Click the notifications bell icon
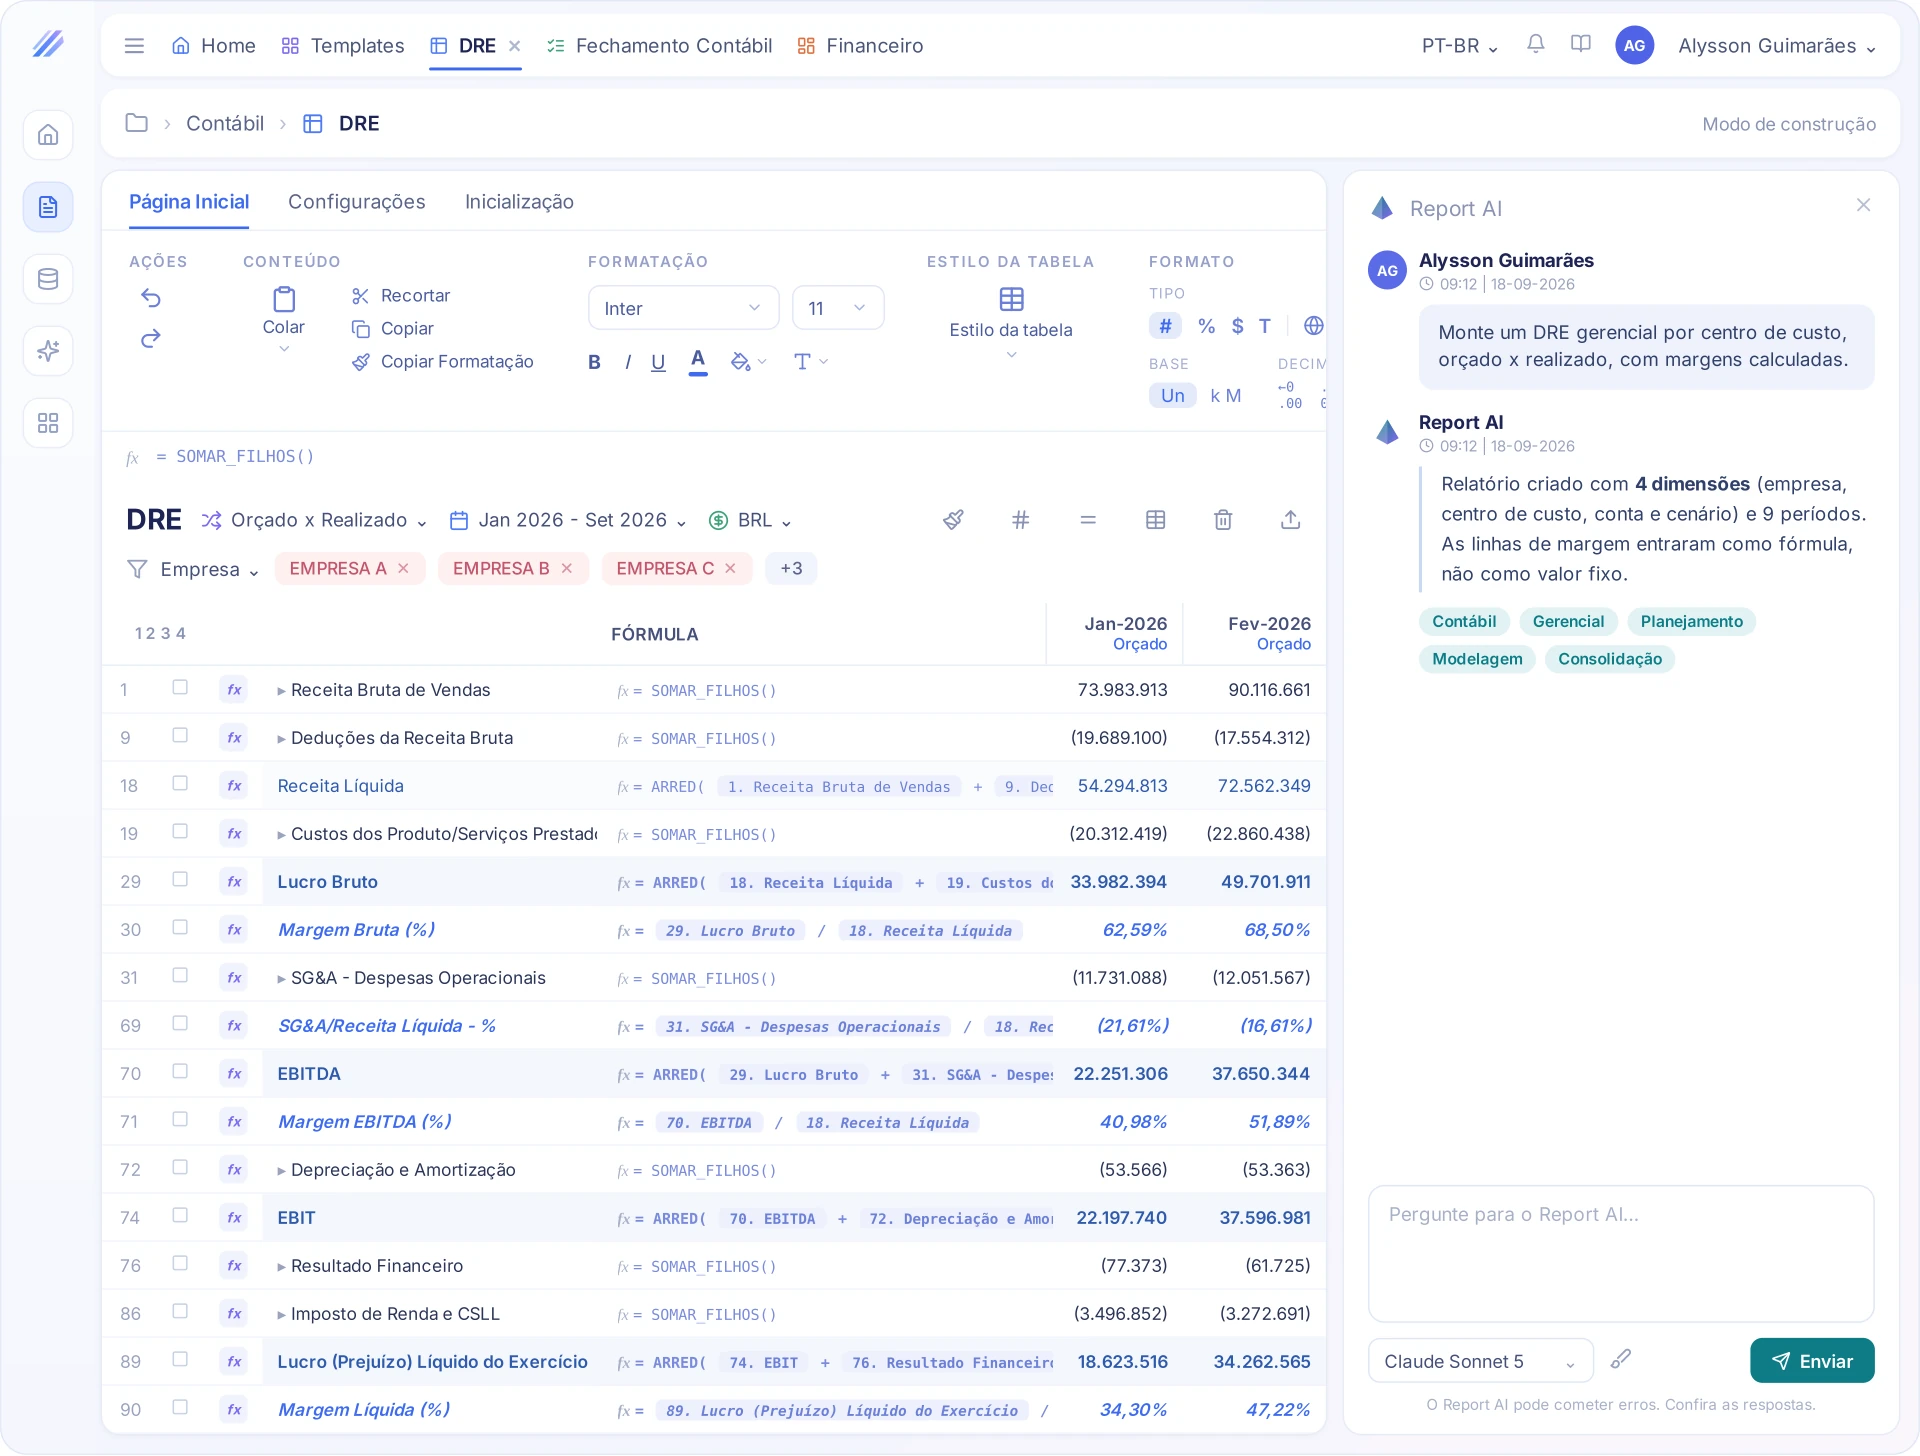The width and height of the screenshot is (1920, 1456). coord(1536,44)
